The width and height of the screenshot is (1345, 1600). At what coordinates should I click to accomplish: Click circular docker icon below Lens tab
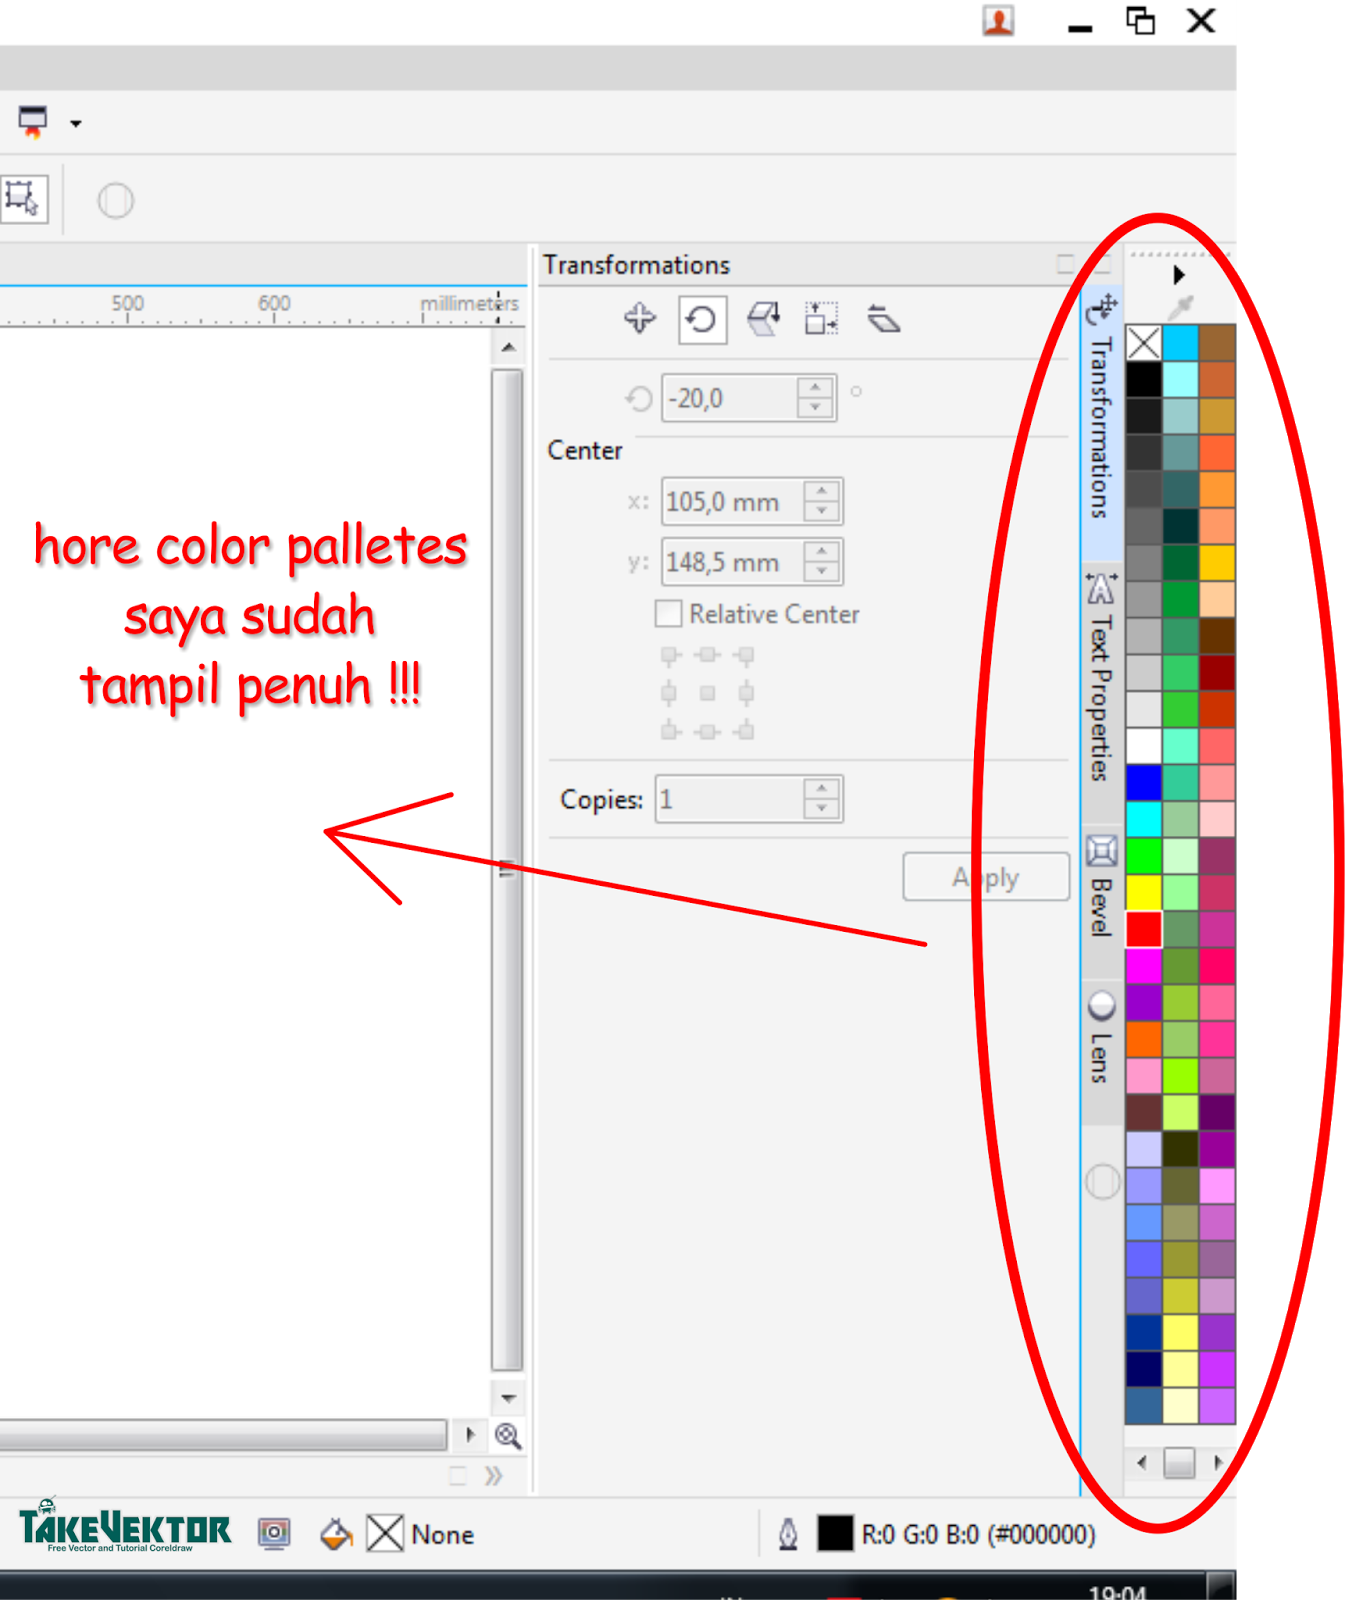[x=1102, y=1181]
